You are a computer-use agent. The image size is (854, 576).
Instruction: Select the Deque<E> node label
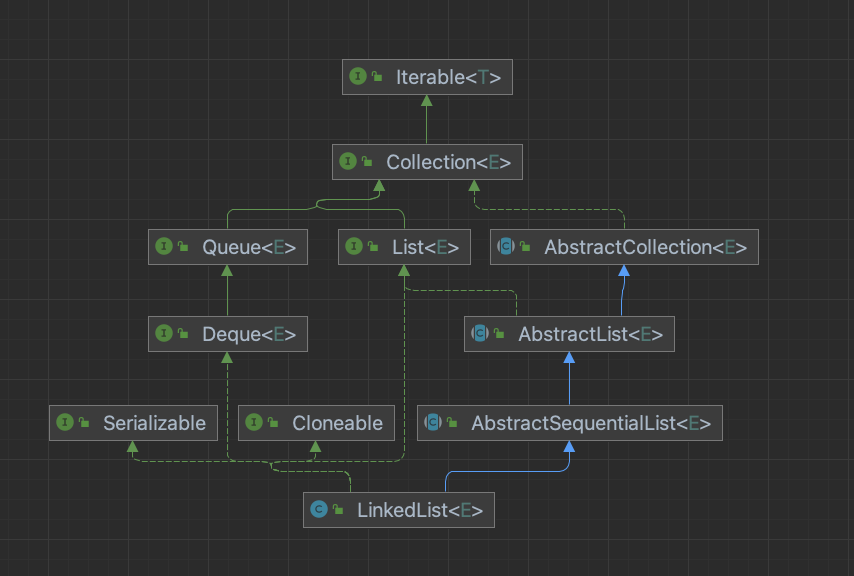(249, 334)
